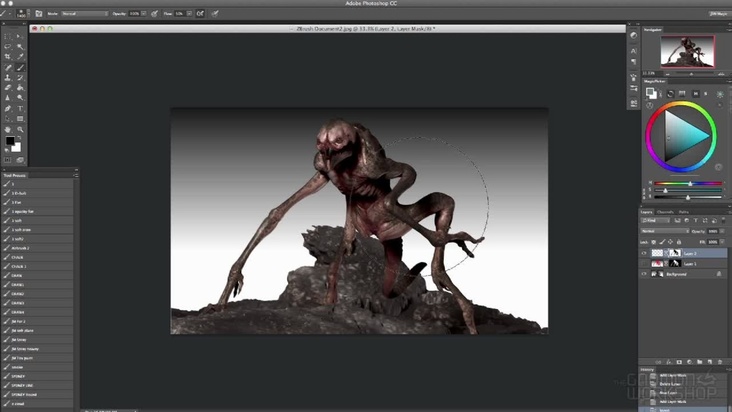Open the painting Mode dropdown in options bar

[84, 14]
